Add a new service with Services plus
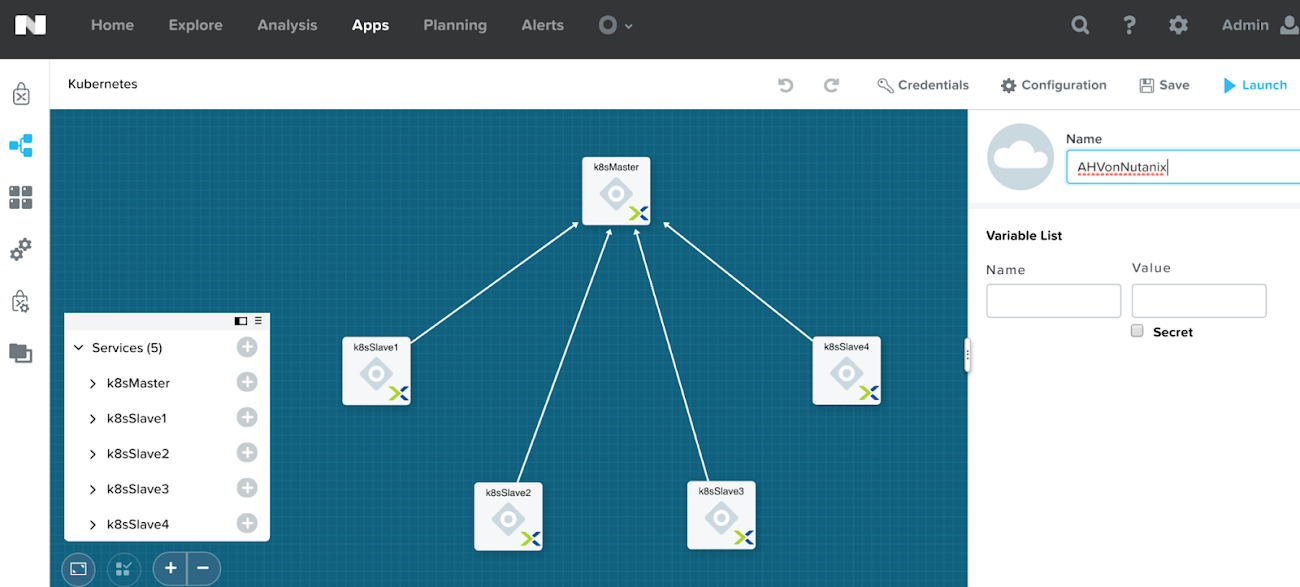Viewport: 1300px width, 587px height. coord(247,347)
